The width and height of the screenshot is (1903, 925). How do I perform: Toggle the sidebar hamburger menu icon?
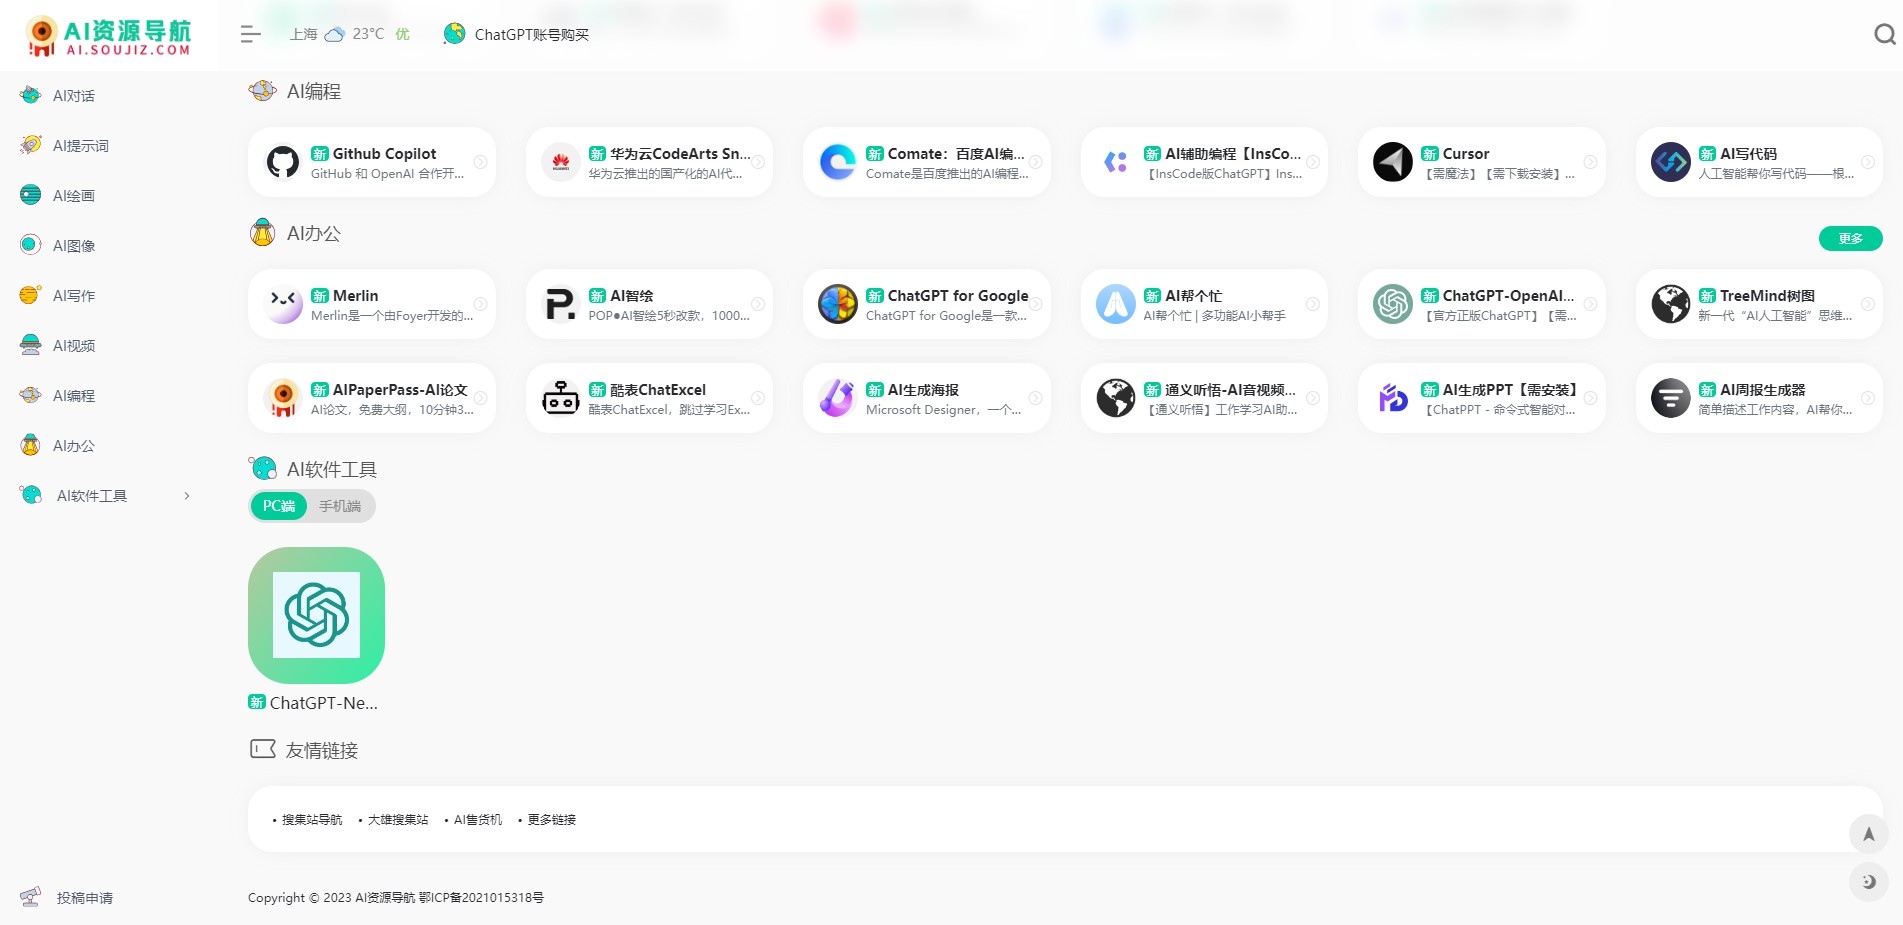pos(250,35)
